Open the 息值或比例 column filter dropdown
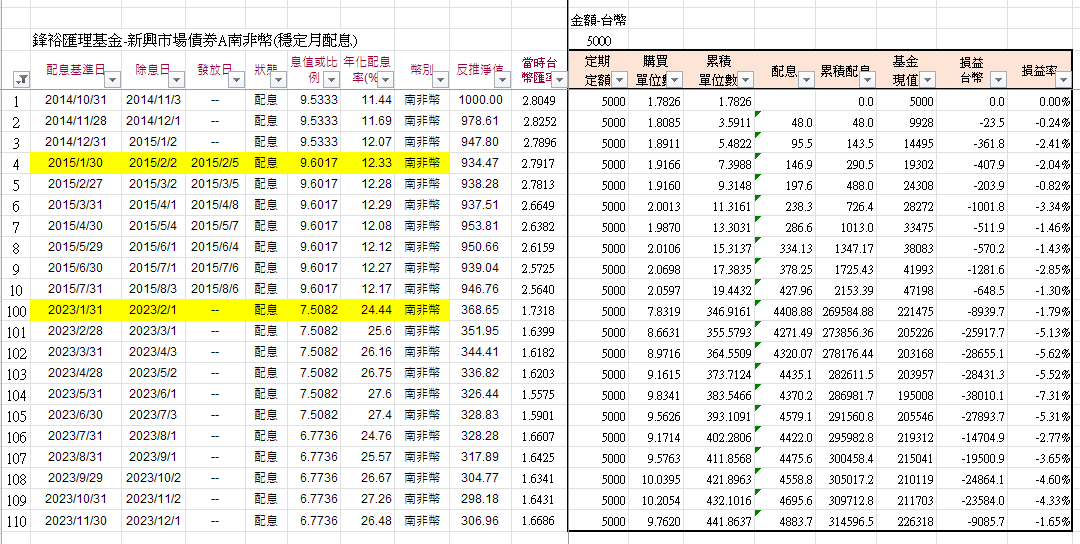This screenshot has height=544, width=1080. [331, 80]
